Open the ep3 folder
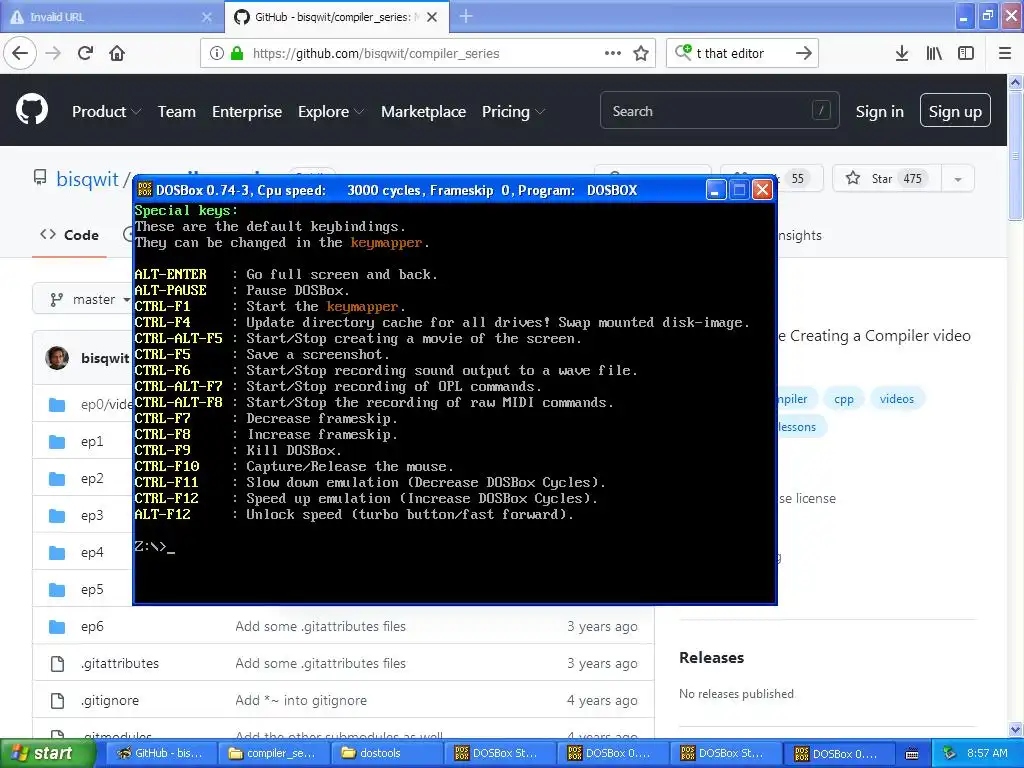 pyautogui.click(x=92, y=516)
